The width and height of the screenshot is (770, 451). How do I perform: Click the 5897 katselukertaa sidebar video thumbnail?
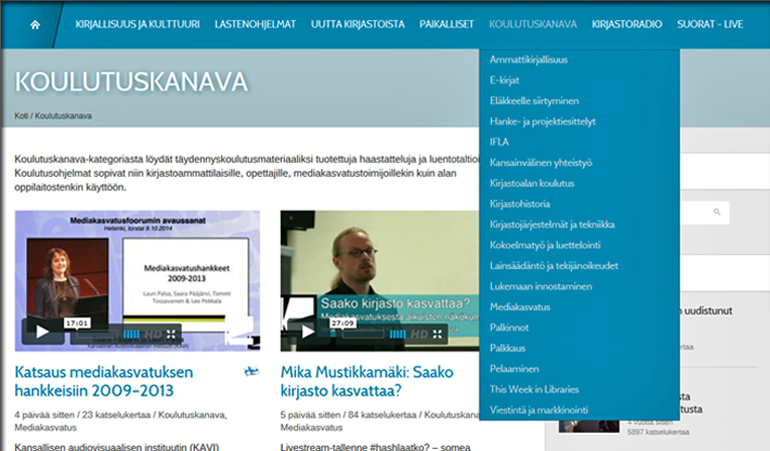coord(589,426)
